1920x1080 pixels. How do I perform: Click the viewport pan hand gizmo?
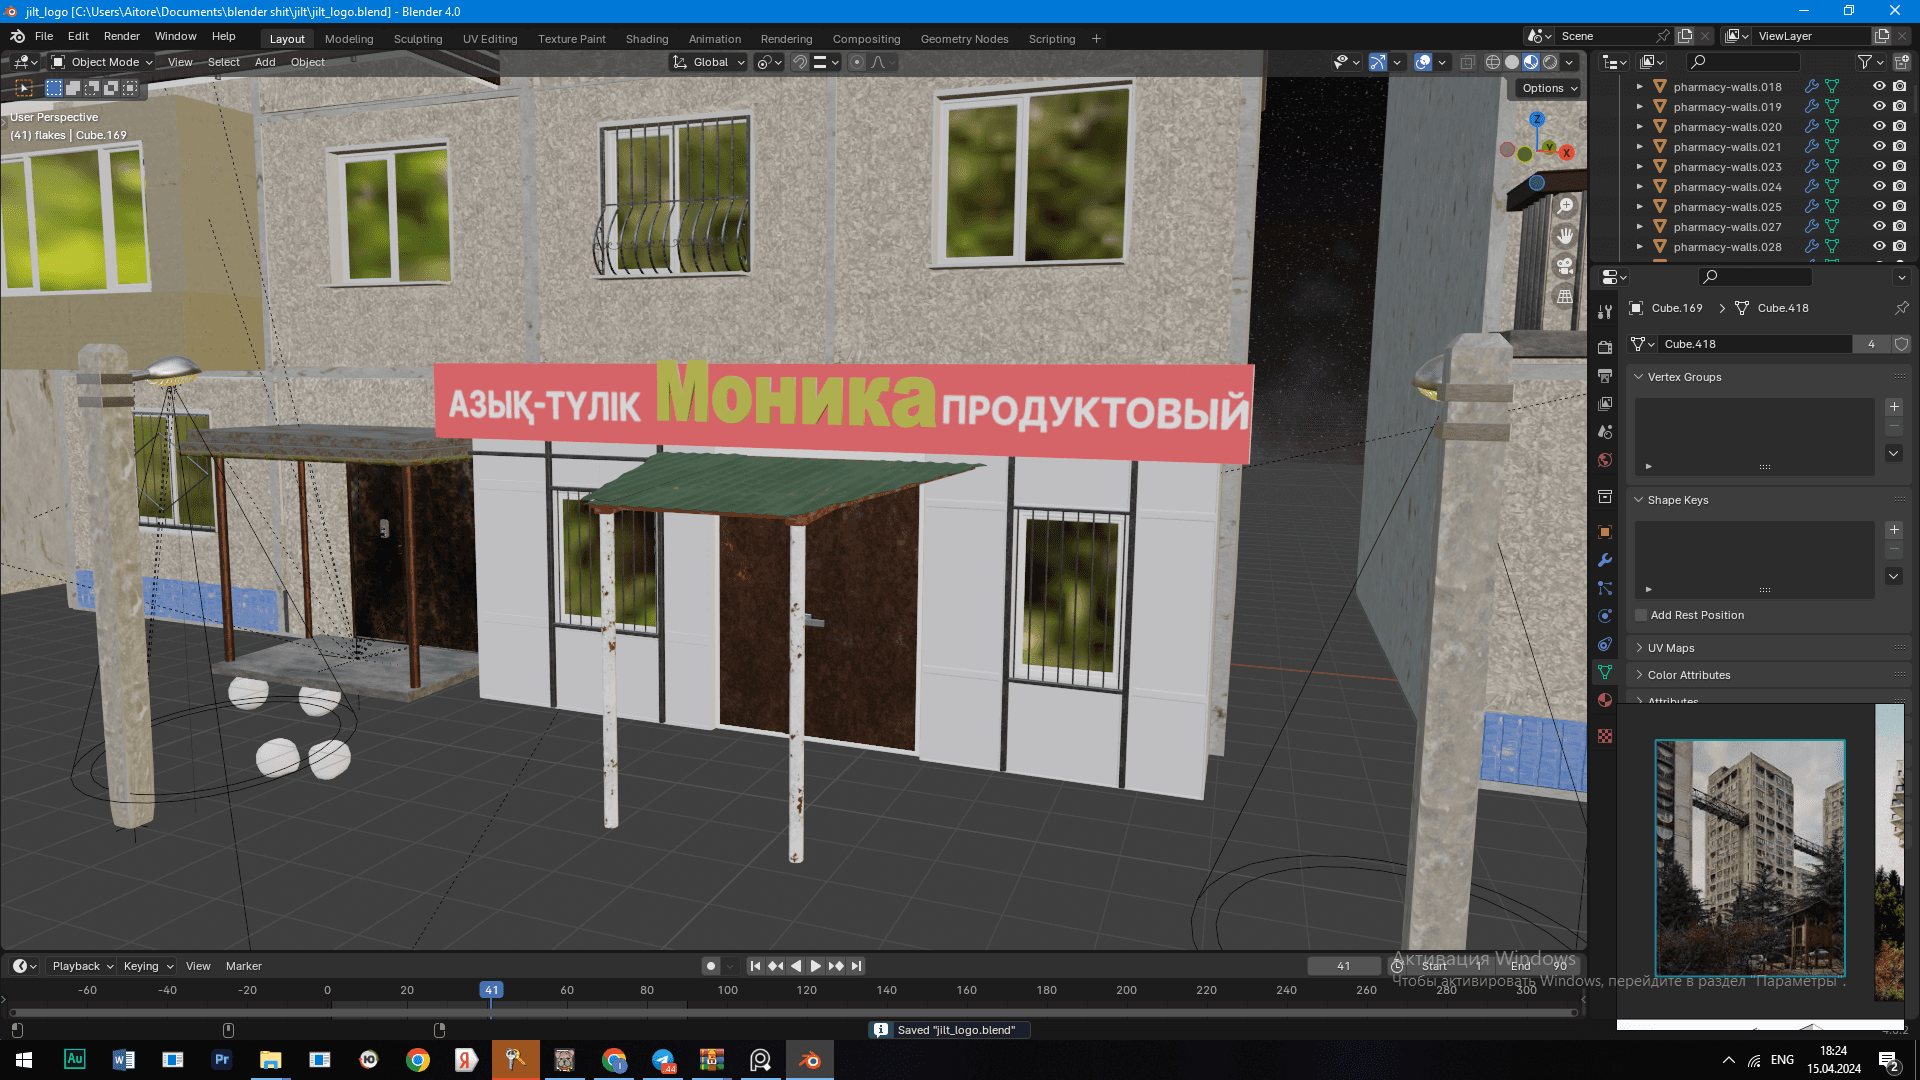[1565, 236]
